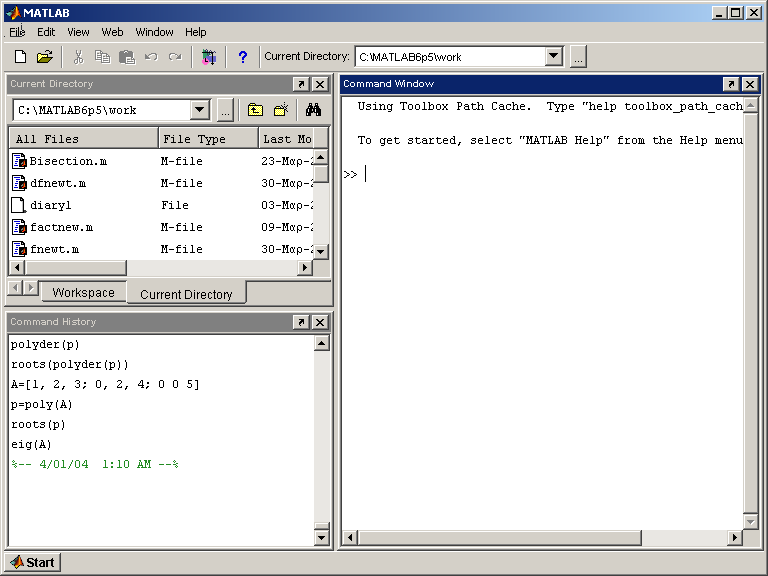Open the View menu
This screenshot has height=576, width=768.
[x=78, y=32]
